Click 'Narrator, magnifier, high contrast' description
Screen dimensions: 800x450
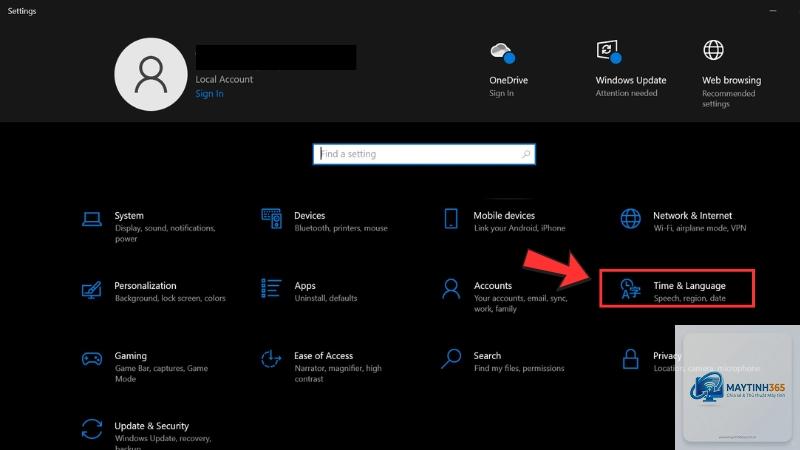pyautogui.click(x=338, y=373)
